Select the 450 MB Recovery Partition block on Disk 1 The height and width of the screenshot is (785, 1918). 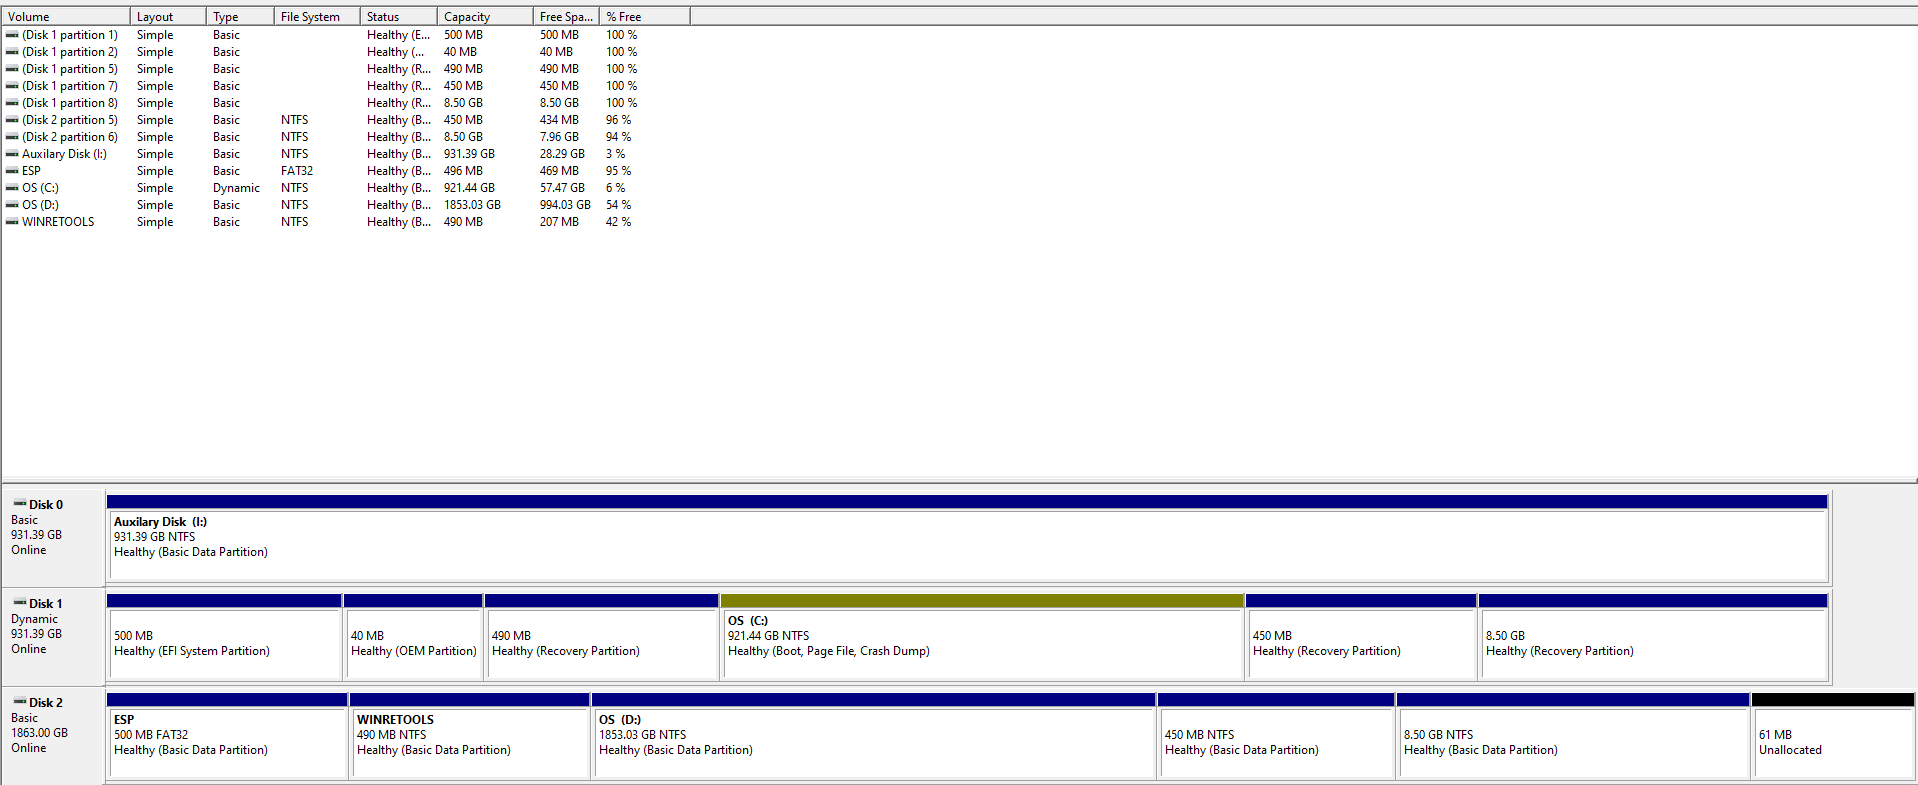pos(1361,637)
